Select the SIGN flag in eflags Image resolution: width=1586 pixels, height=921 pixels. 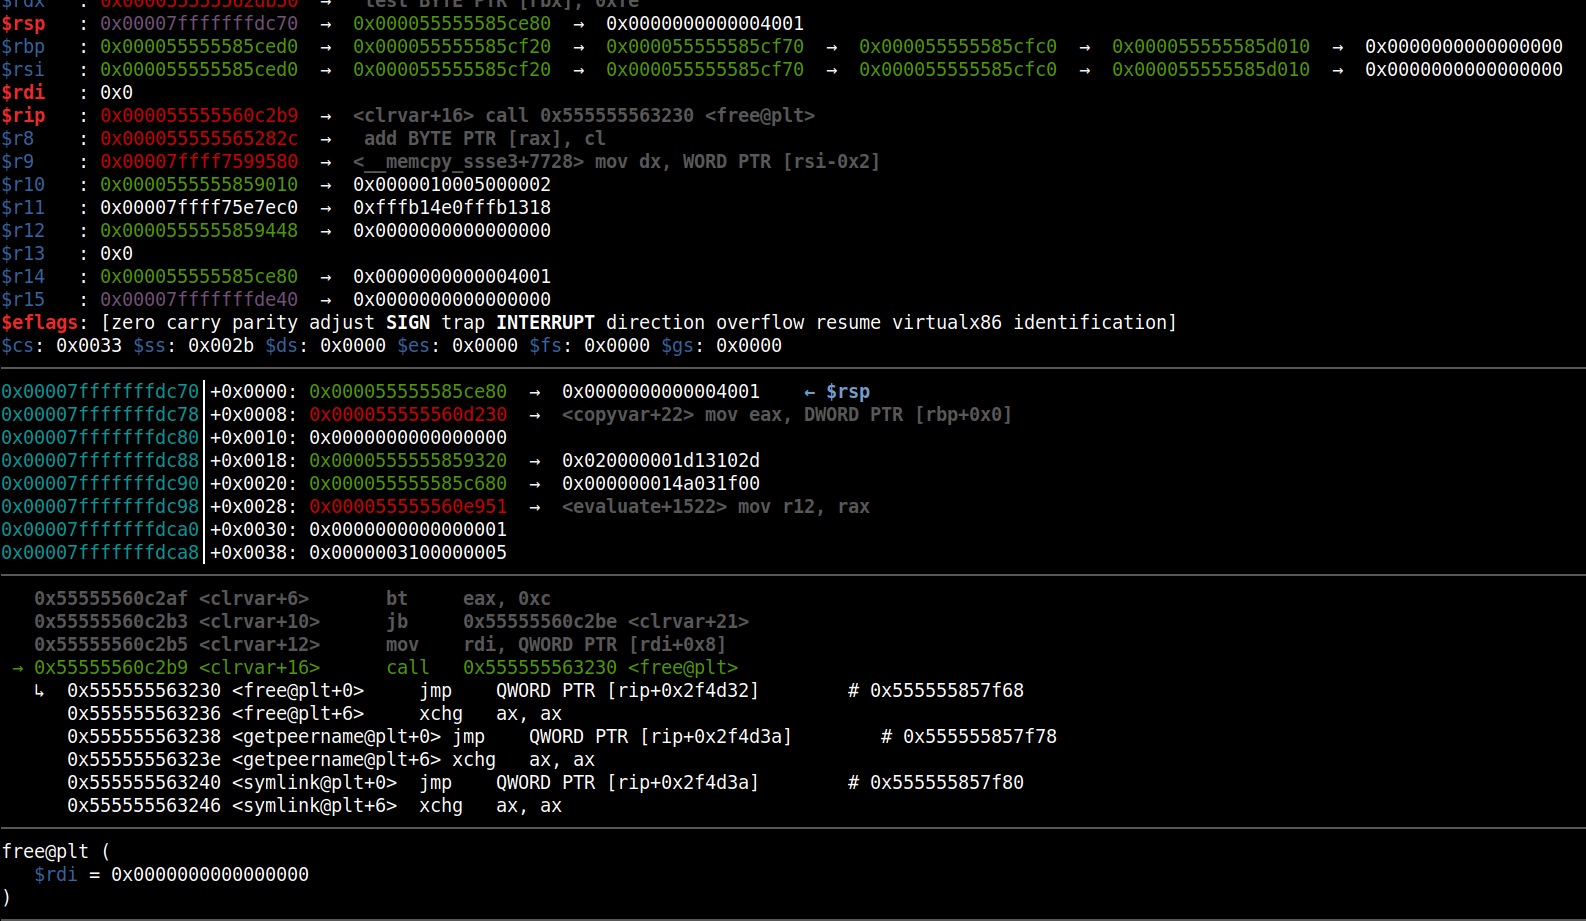[x=408, y=322]
